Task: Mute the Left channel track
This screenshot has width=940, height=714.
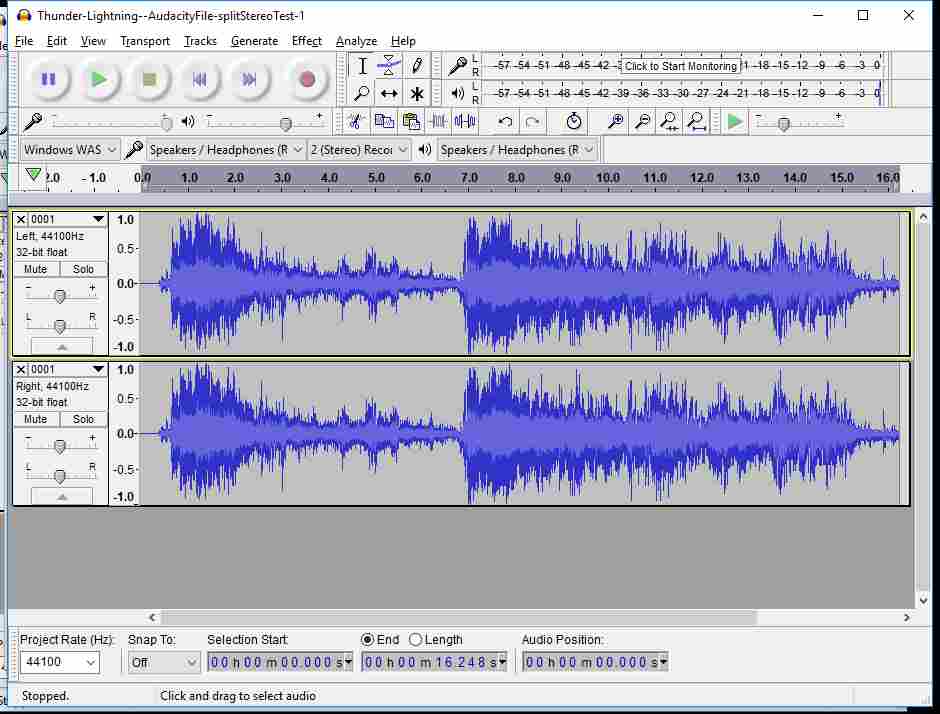Action: pyautogui.click(x=36, y=269)
